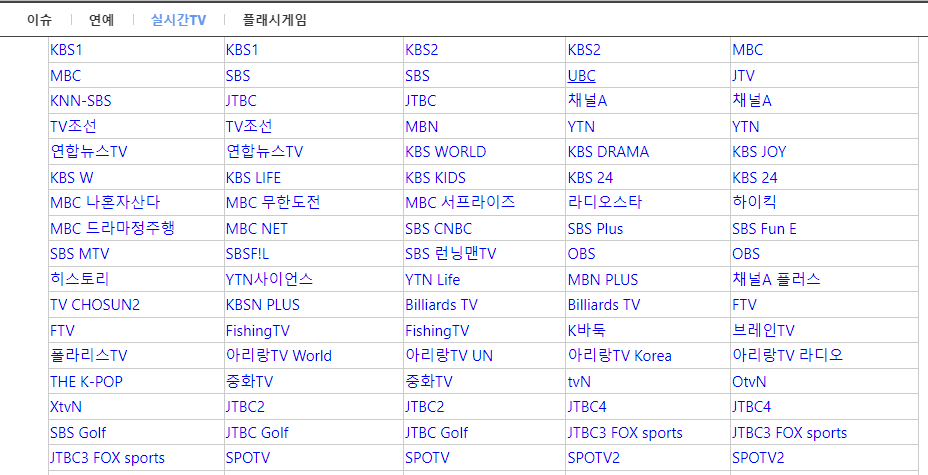
Task: Select the KBS JOY channel
Action: point(759,152)
